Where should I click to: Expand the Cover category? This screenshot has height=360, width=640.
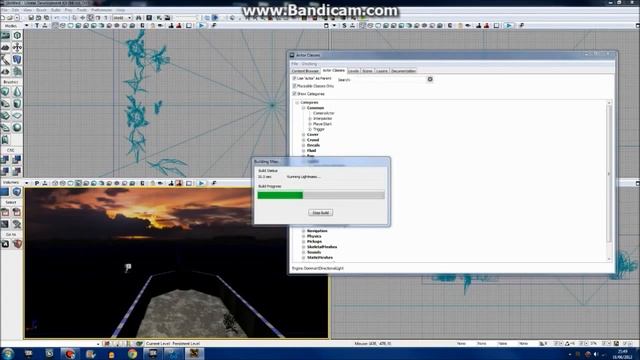(x=303, y=134)
